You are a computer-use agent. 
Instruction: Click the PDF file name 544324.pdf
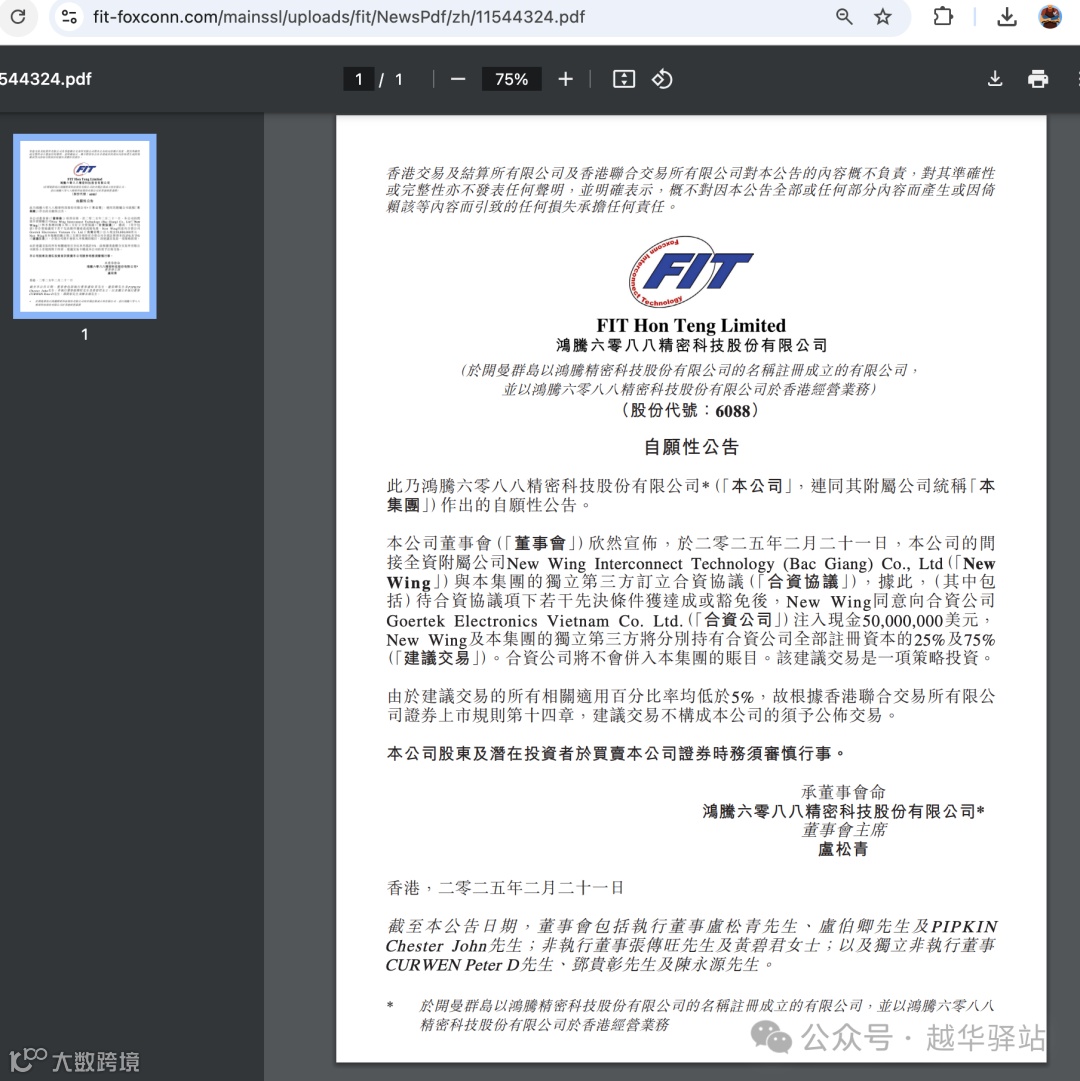[45, 79]
